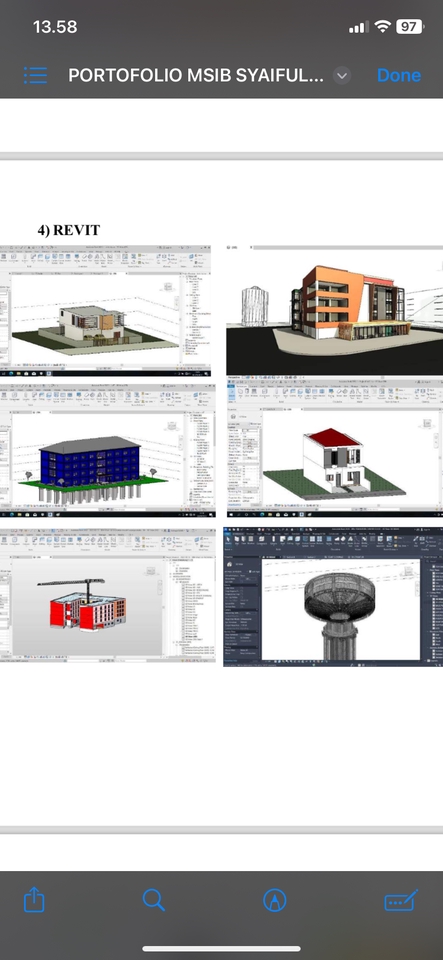Image resolution: width=443 pixels, height=960 pixels.
Task: Expand the document title dropdown chevron
Action: tap(342, 75)
